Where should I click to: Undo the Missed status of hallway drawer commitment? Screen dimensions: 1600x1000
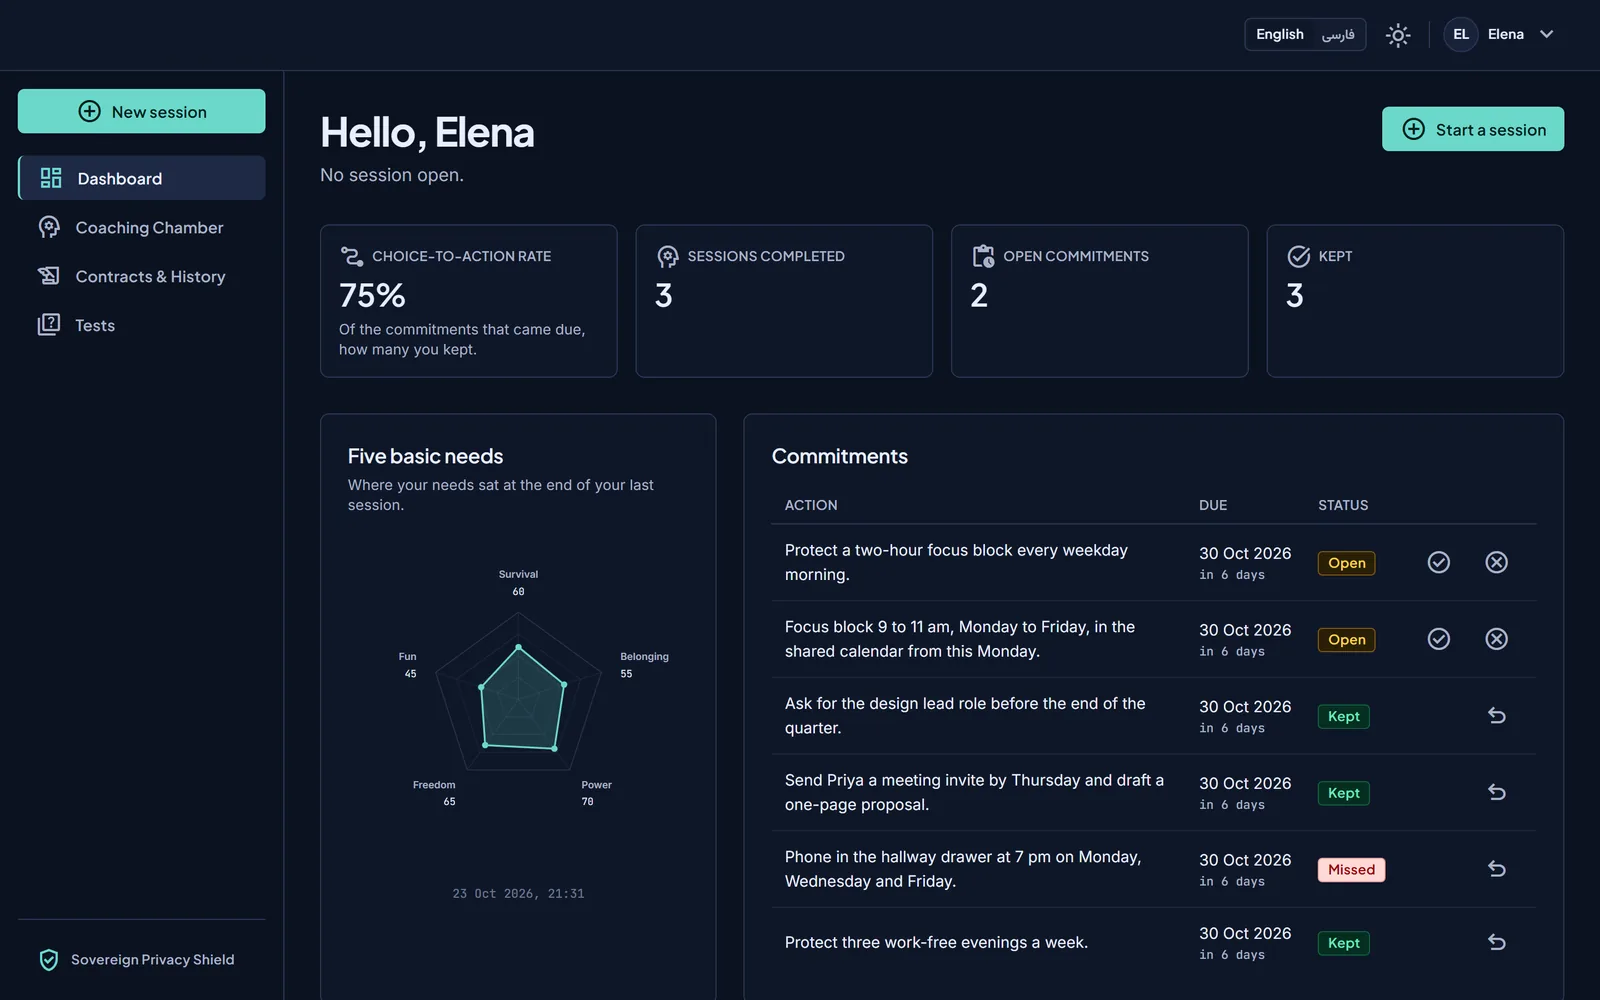pyautogui.click(x=1496, y=869)
